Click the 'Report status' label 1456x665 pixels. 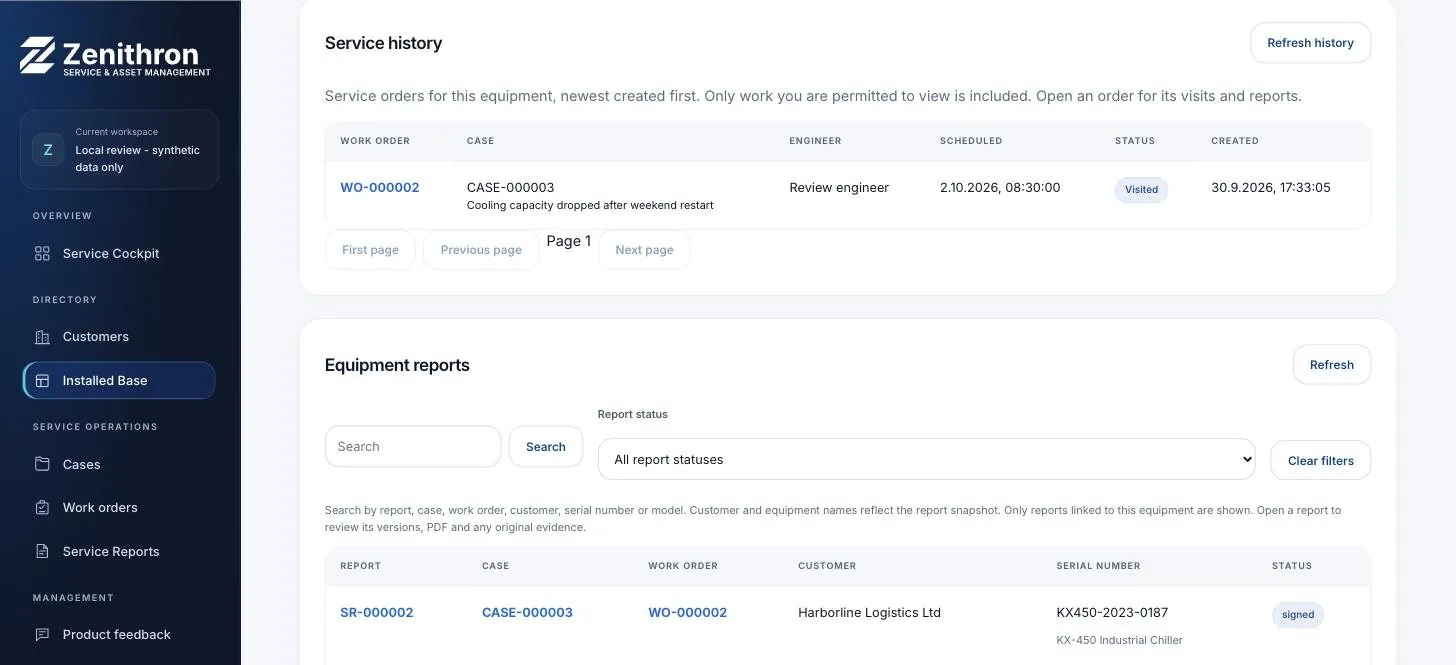tap(633, 414)
